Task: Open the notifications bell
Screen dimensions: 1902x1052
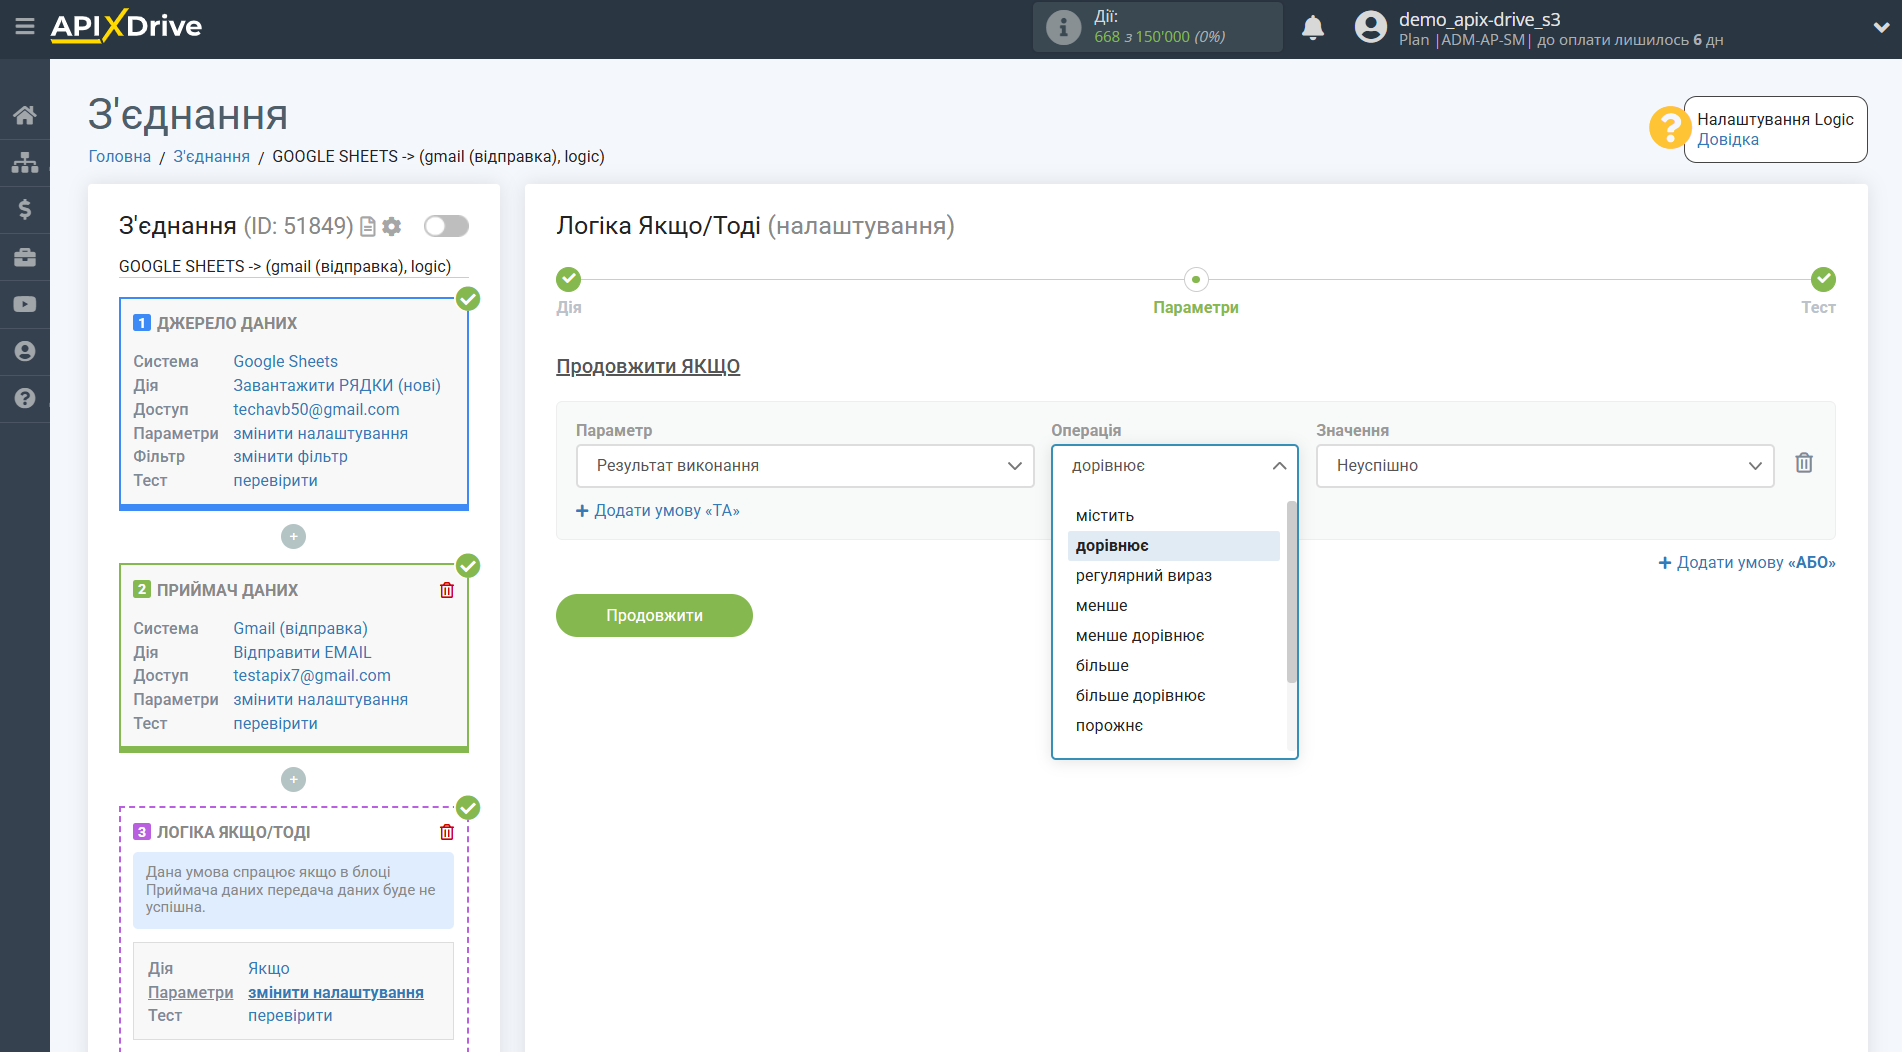Action: (1313, 27)
